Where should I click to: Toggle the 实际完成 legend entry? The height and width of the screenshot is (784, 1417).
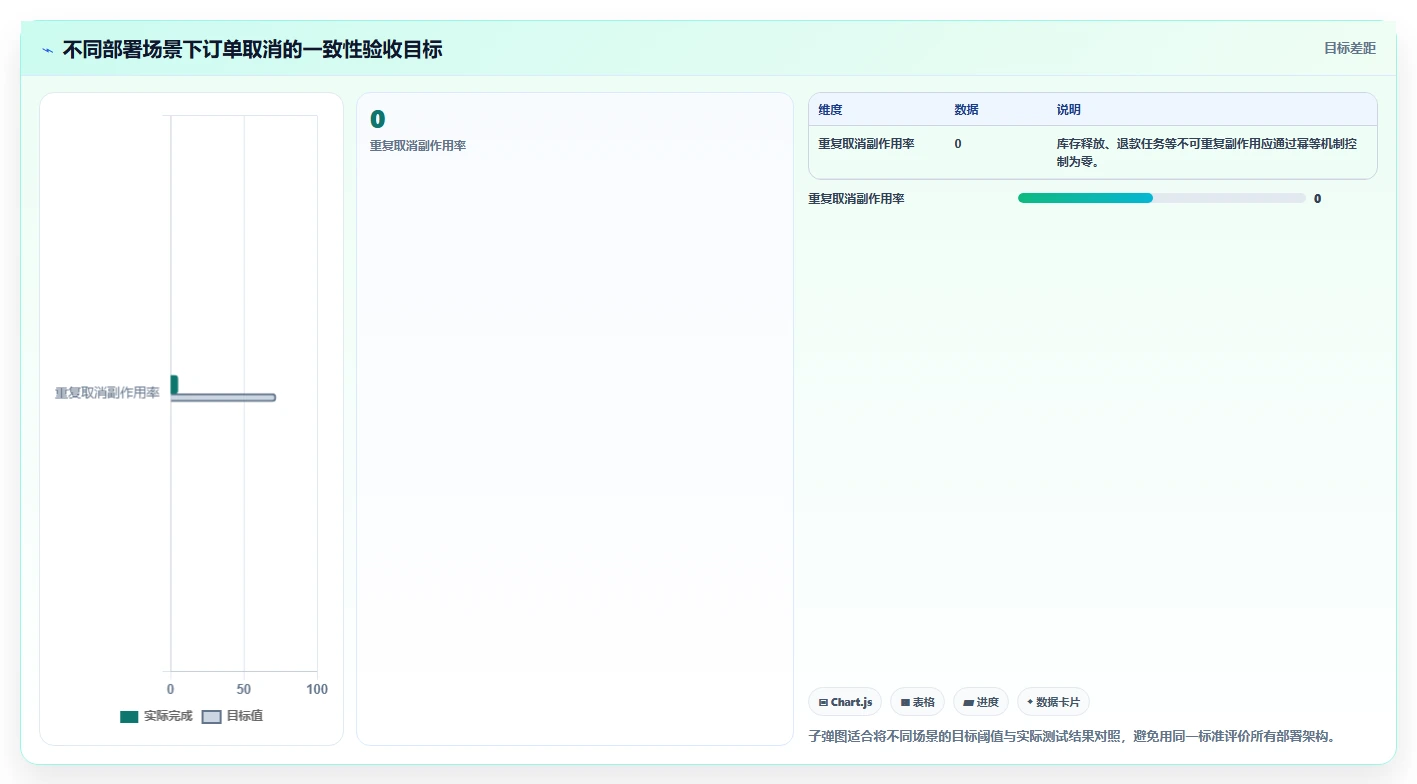(x=156, y=716)
